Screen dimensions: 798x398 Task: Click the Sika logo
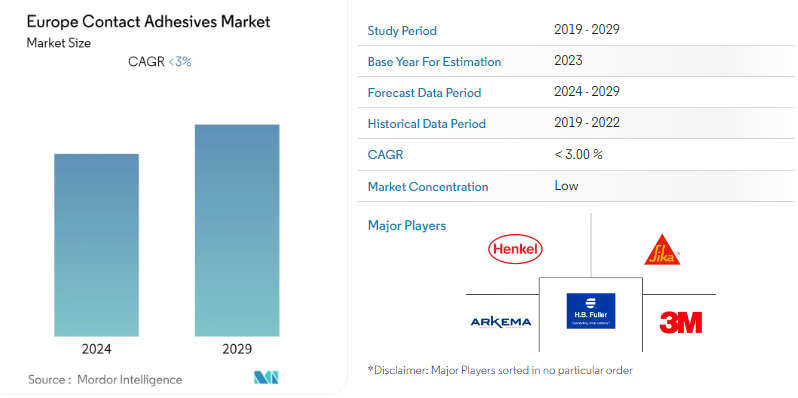pyautogui.click(x=662, y=250)
